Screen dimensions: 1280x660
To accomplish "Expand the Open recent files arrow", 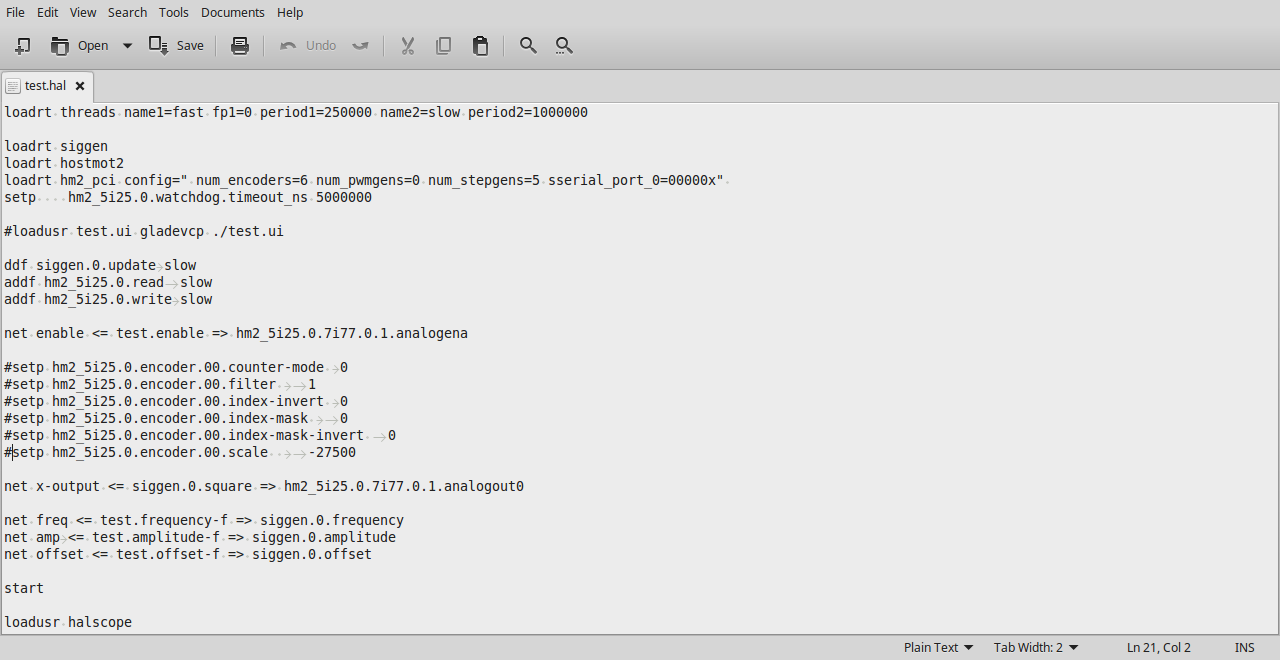I will pyautogui.click(x=127, y=45).
